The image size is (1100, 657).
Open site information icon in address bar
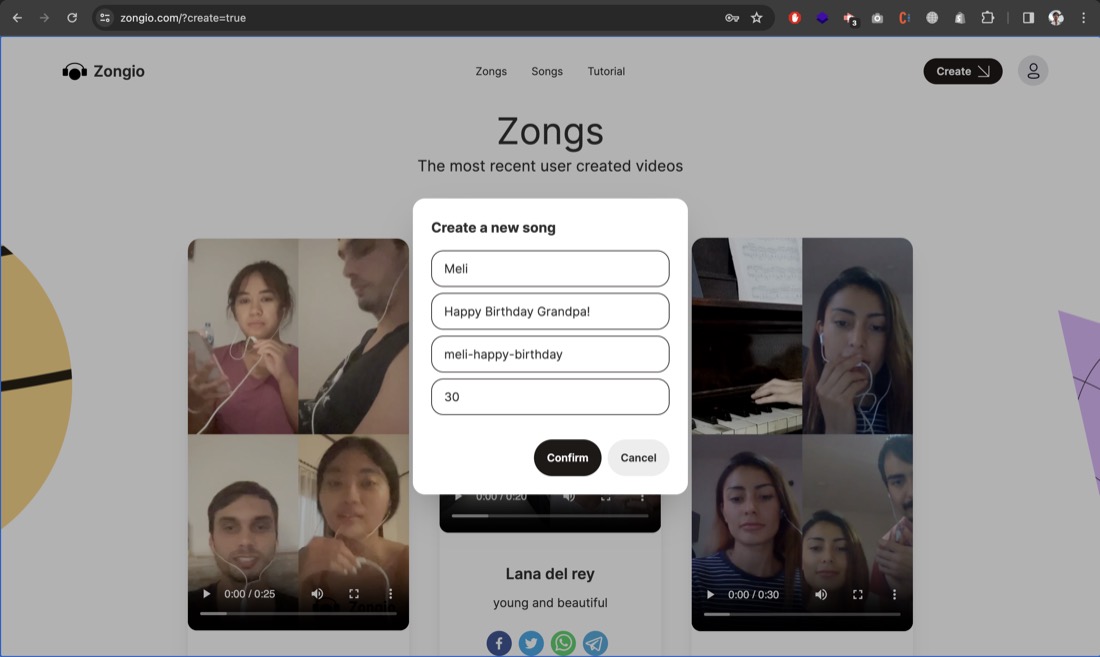tap(105, 18)
